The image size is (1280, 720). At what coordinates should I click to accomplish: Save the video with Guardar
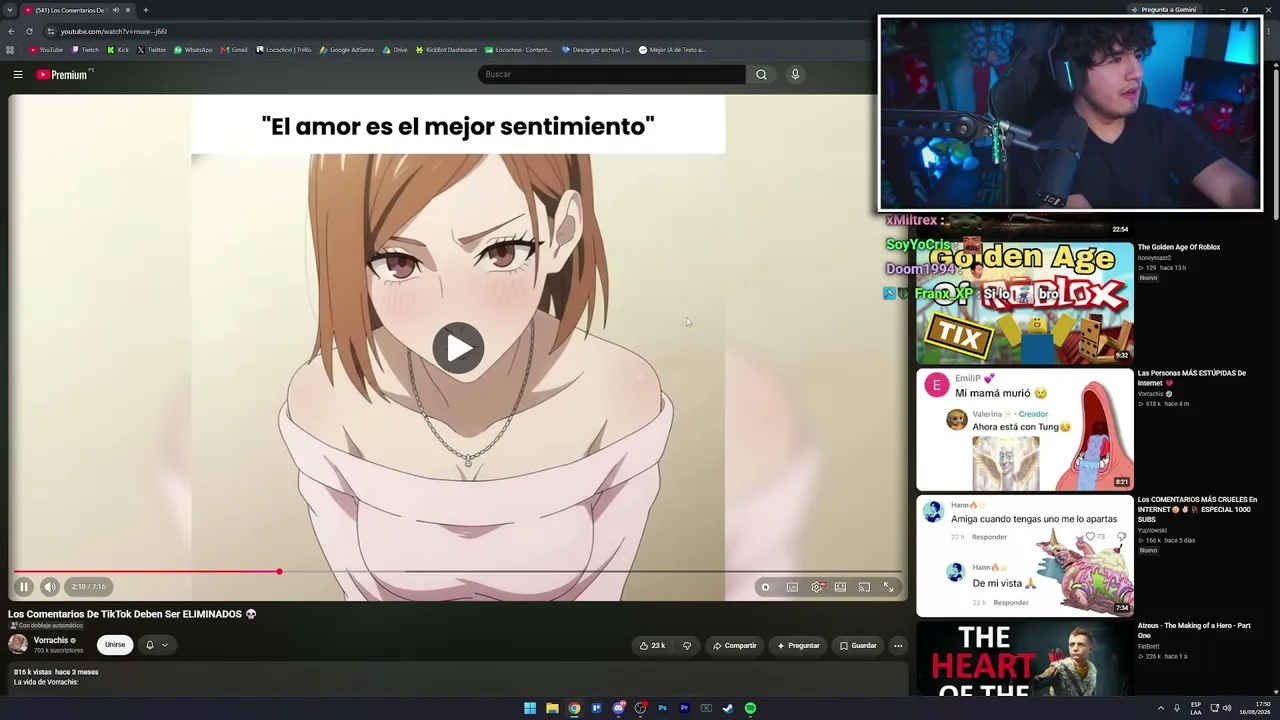858,646
